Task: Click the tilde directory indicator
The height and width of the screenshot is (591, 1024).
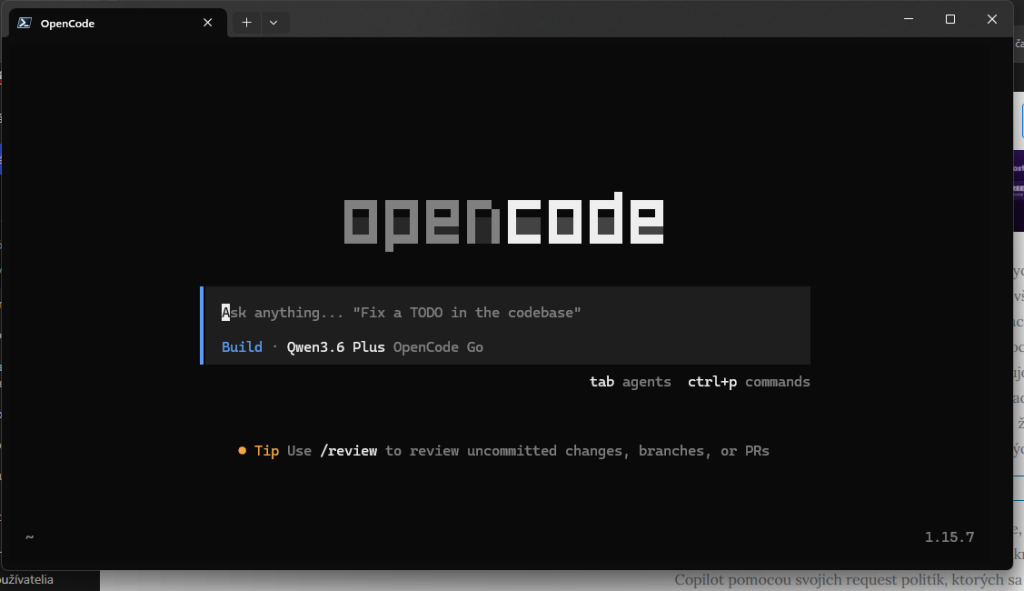Action: click(29, 537)
